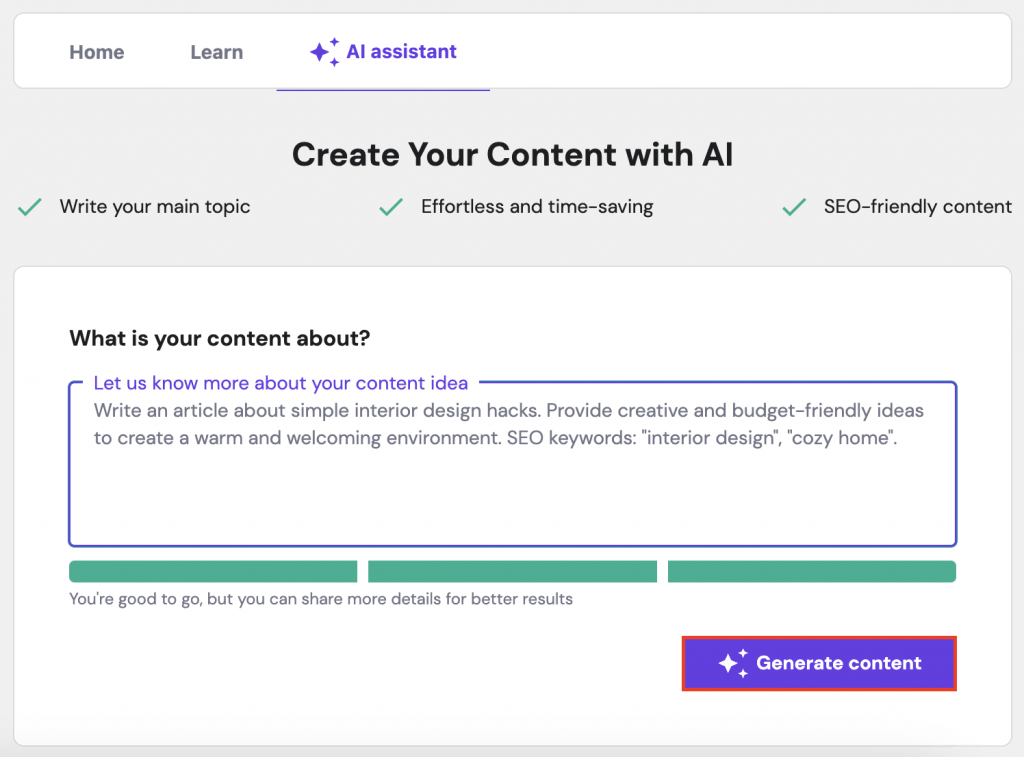
Task: Switch to the Learn tab
Action: tap(216, 52)
